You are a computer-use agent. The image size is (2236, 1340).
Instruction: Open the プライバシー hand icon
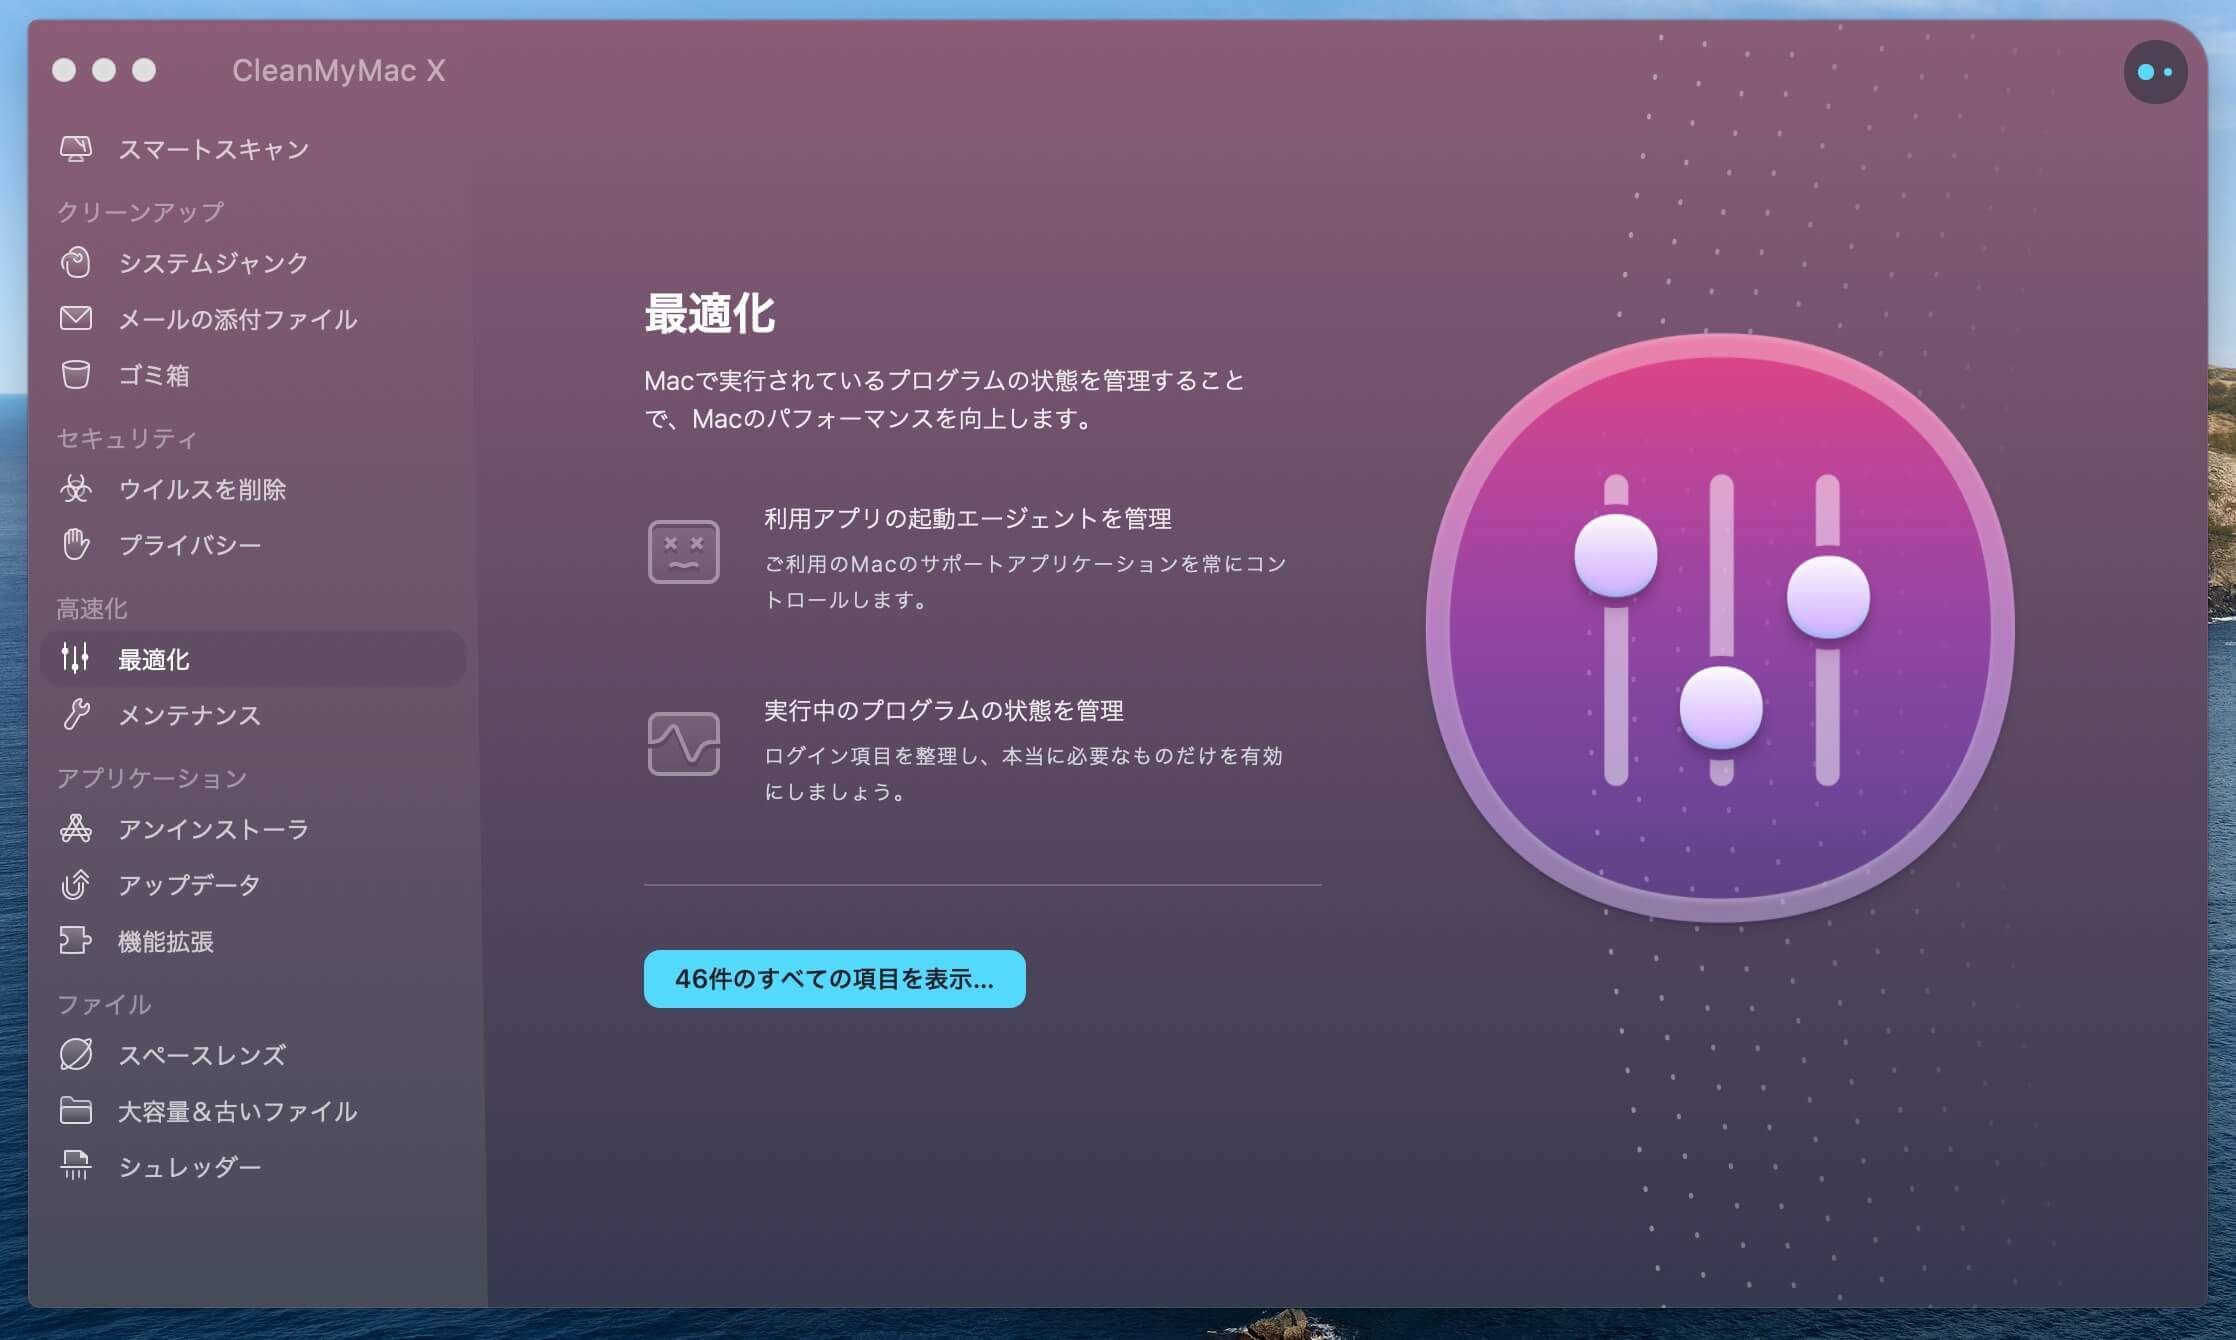[x=76, y=545]
